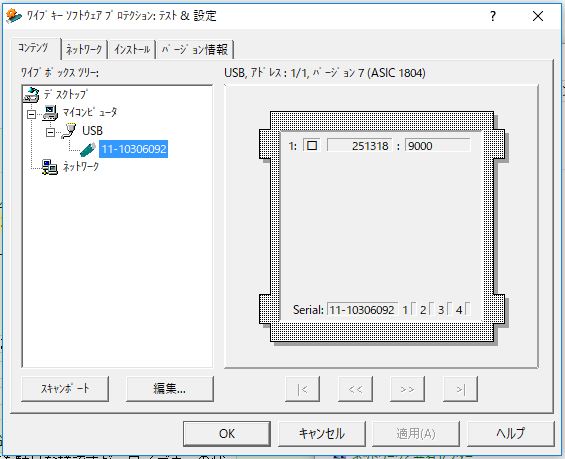Select the マイコンピュータ computer icon

tap(50, 113)
